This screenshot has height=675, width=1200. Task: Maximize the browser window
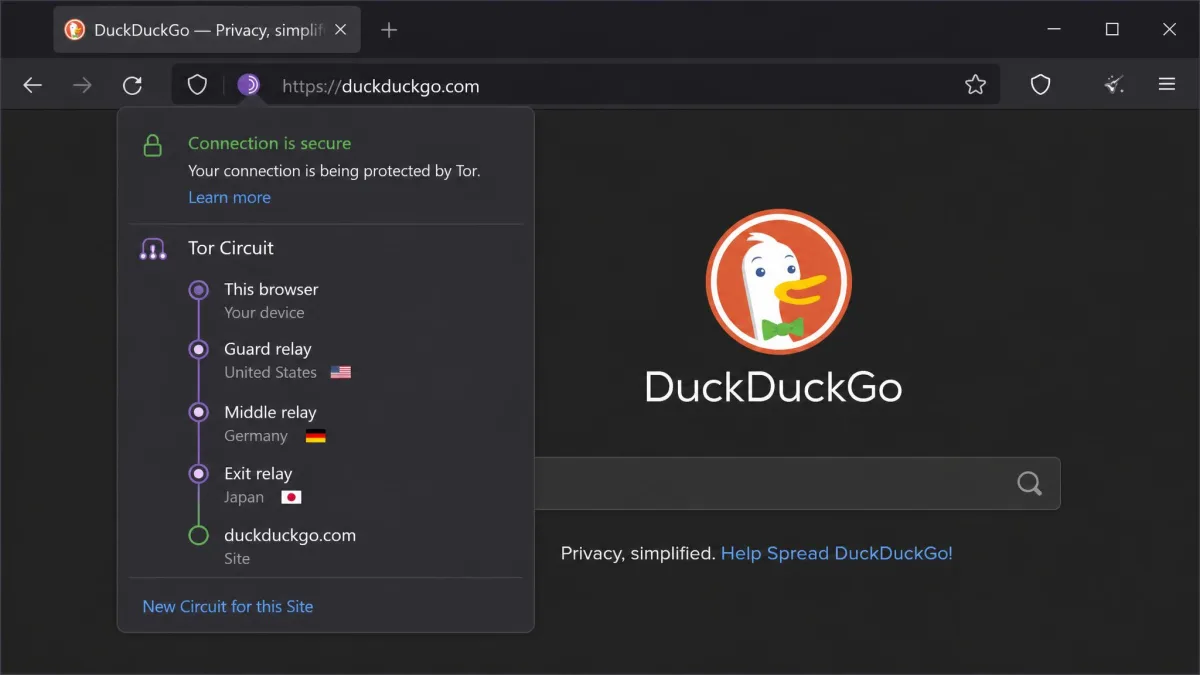[1112, 30]
